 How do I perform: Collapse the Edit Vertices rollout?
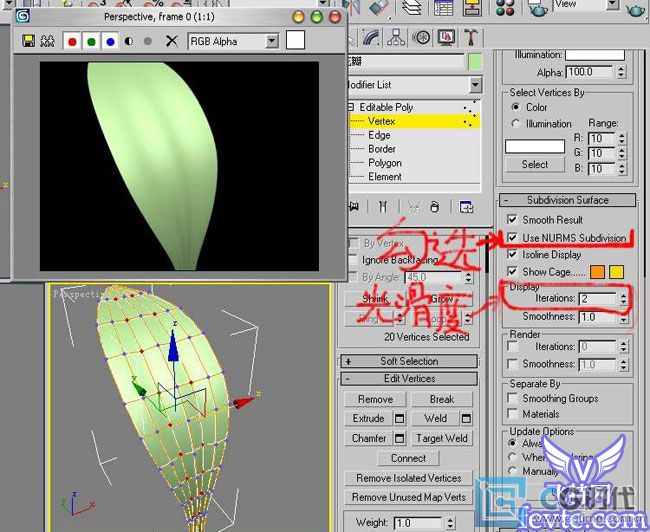point(409,379)
